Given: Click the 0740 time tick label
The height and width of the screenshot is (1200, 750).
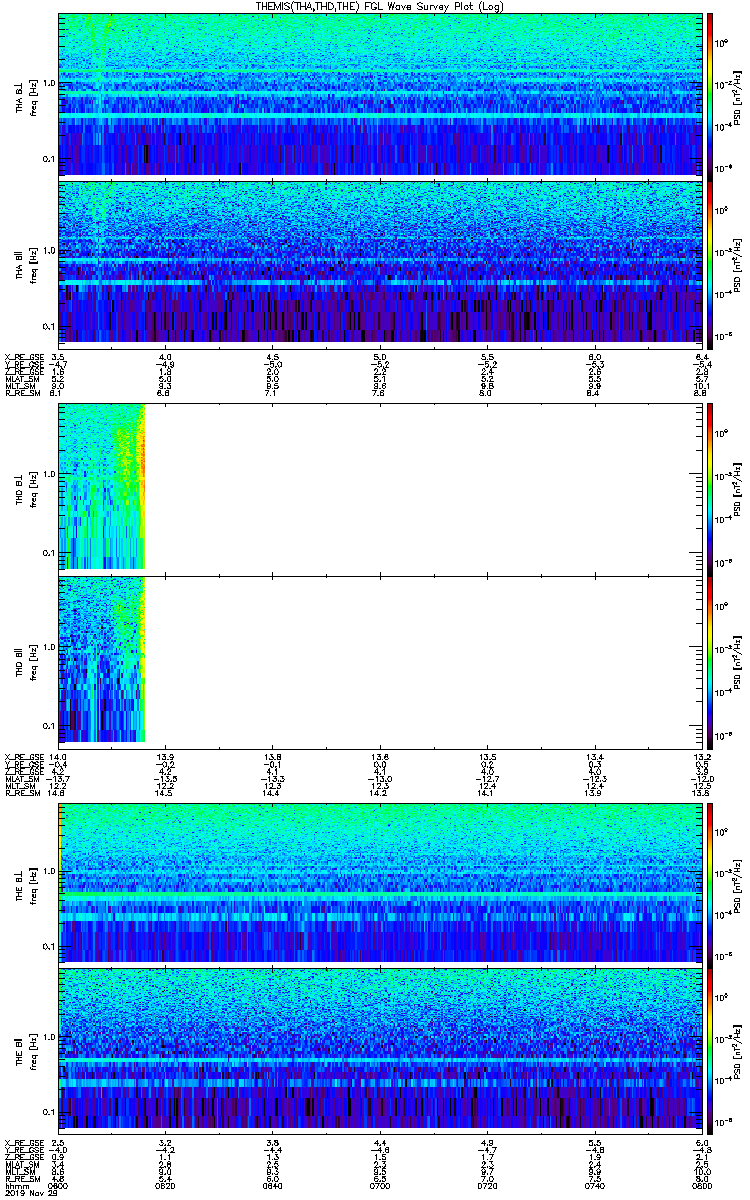Looking at the screenshot, I should 594,1186.
